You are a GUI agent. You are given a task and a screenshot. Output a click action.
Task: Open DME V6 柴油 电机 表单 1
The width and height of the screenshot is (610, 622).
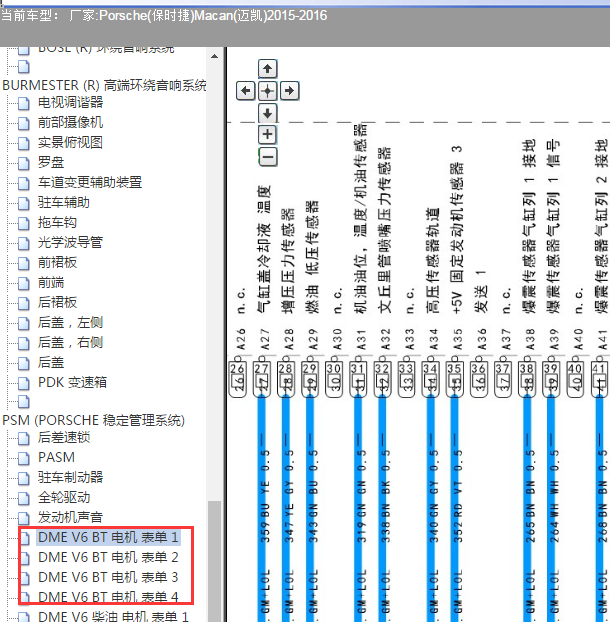point(113,616)
